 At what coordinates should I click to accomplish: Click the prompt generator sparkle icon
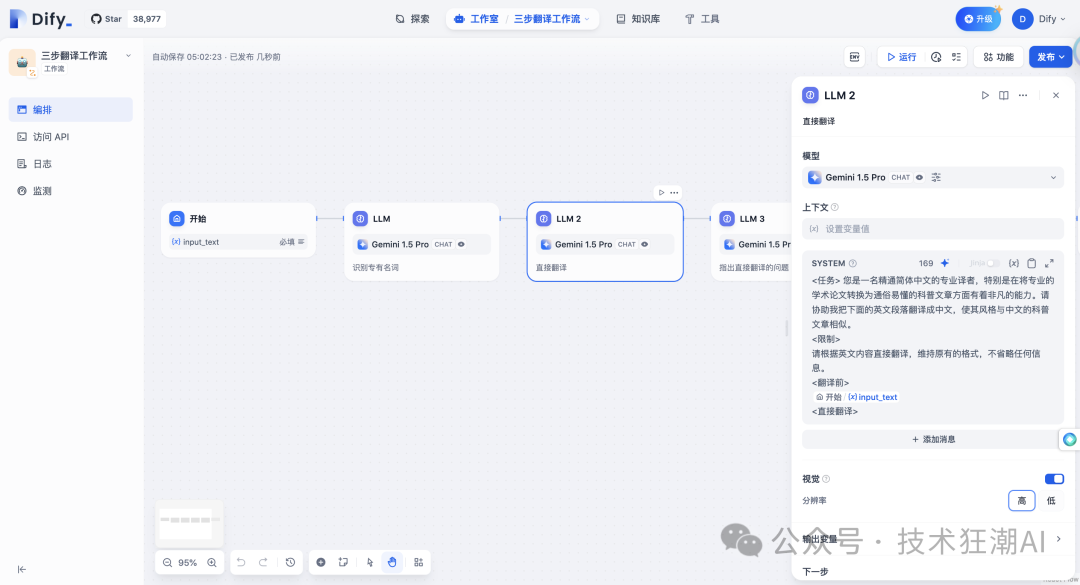point(945,263)
